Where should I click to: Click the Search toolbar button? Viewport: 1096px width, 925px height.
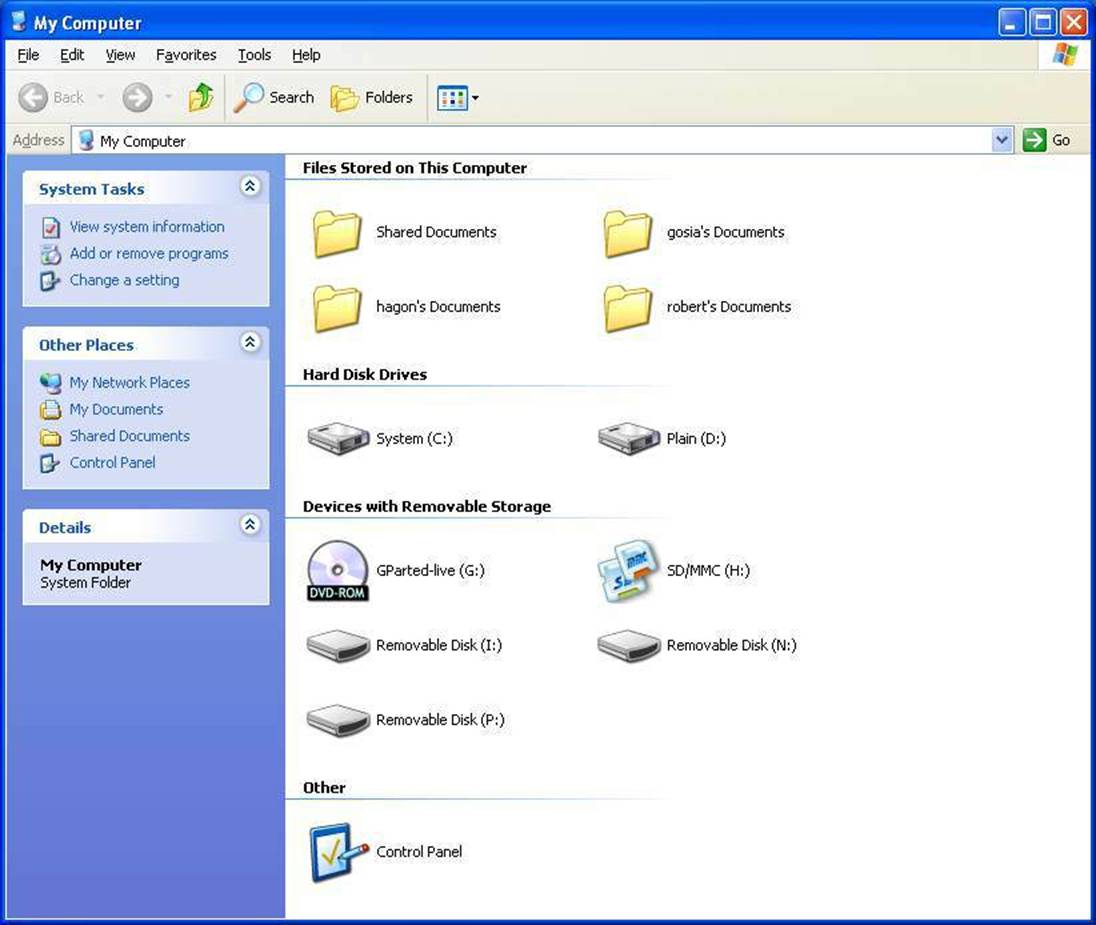tap(275, 97)
